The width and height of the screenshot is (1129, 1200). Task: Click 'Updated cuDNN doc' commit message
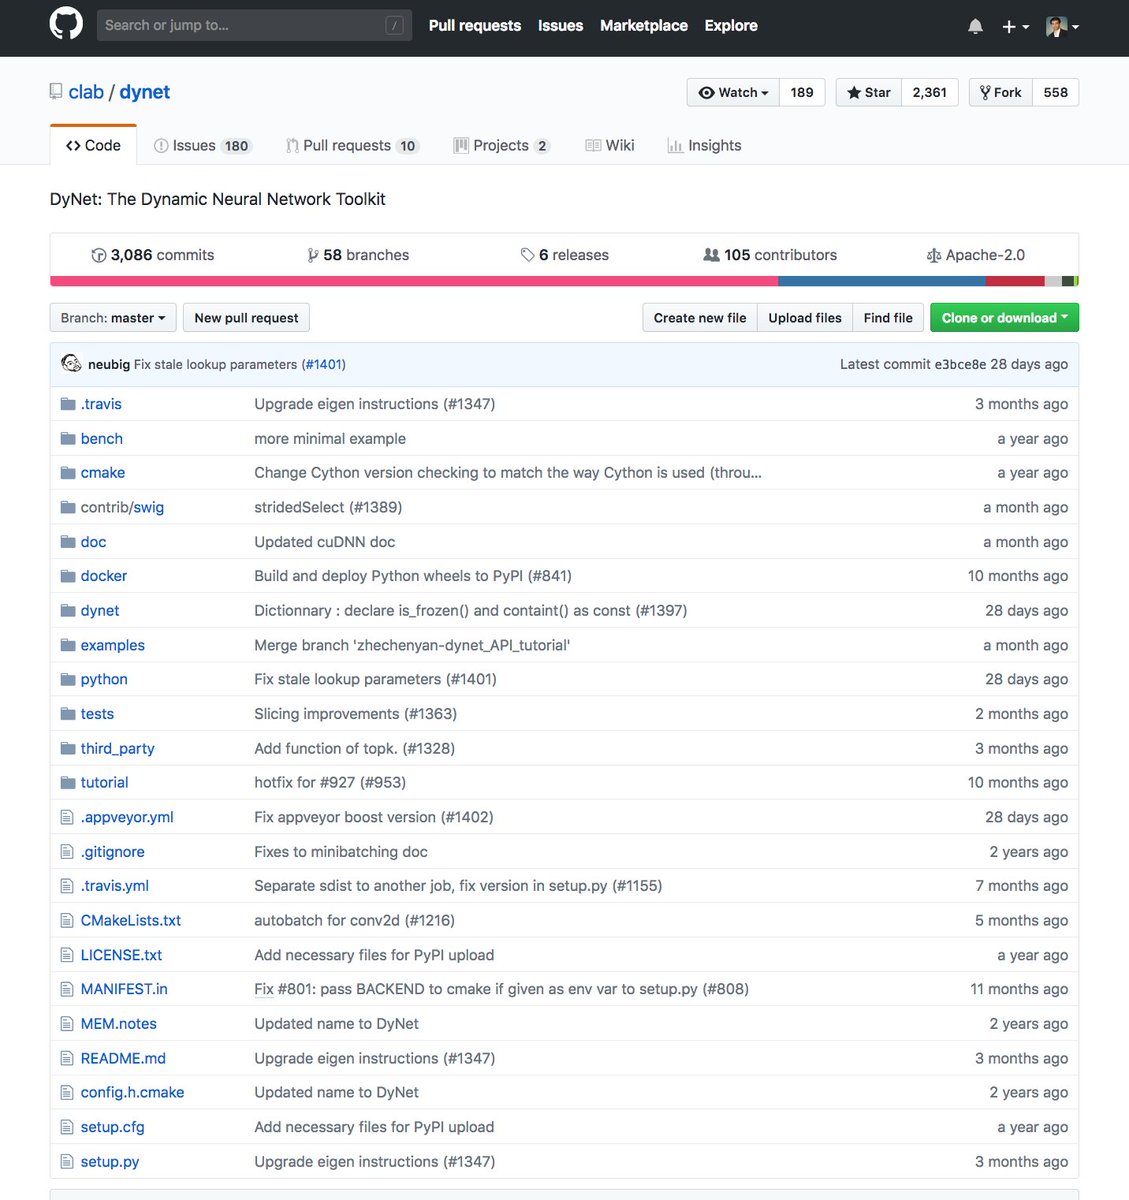tap(325, 542)
